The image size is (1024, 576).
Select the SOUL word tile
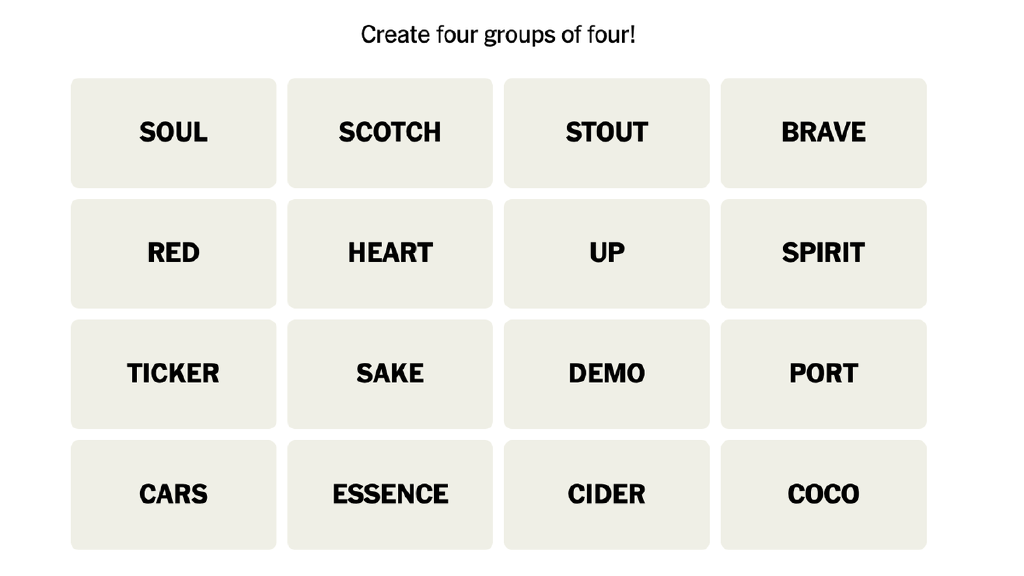pyautogui.click(x=173, y=133)
